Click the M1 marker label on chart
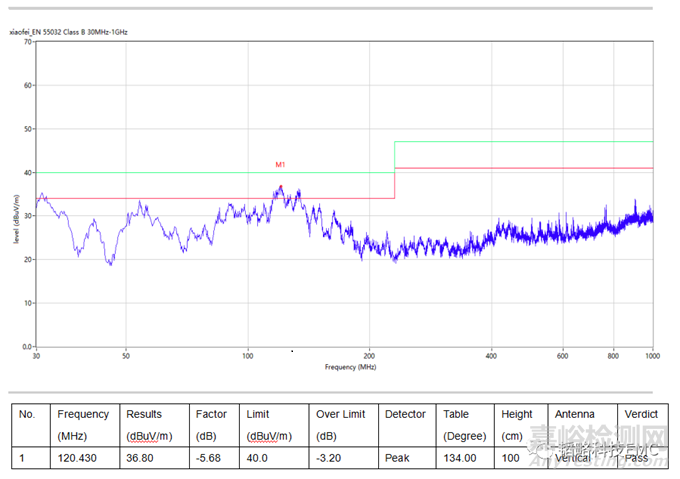The width and height of the screenshot is (680, 479). (x=281, y=164)
